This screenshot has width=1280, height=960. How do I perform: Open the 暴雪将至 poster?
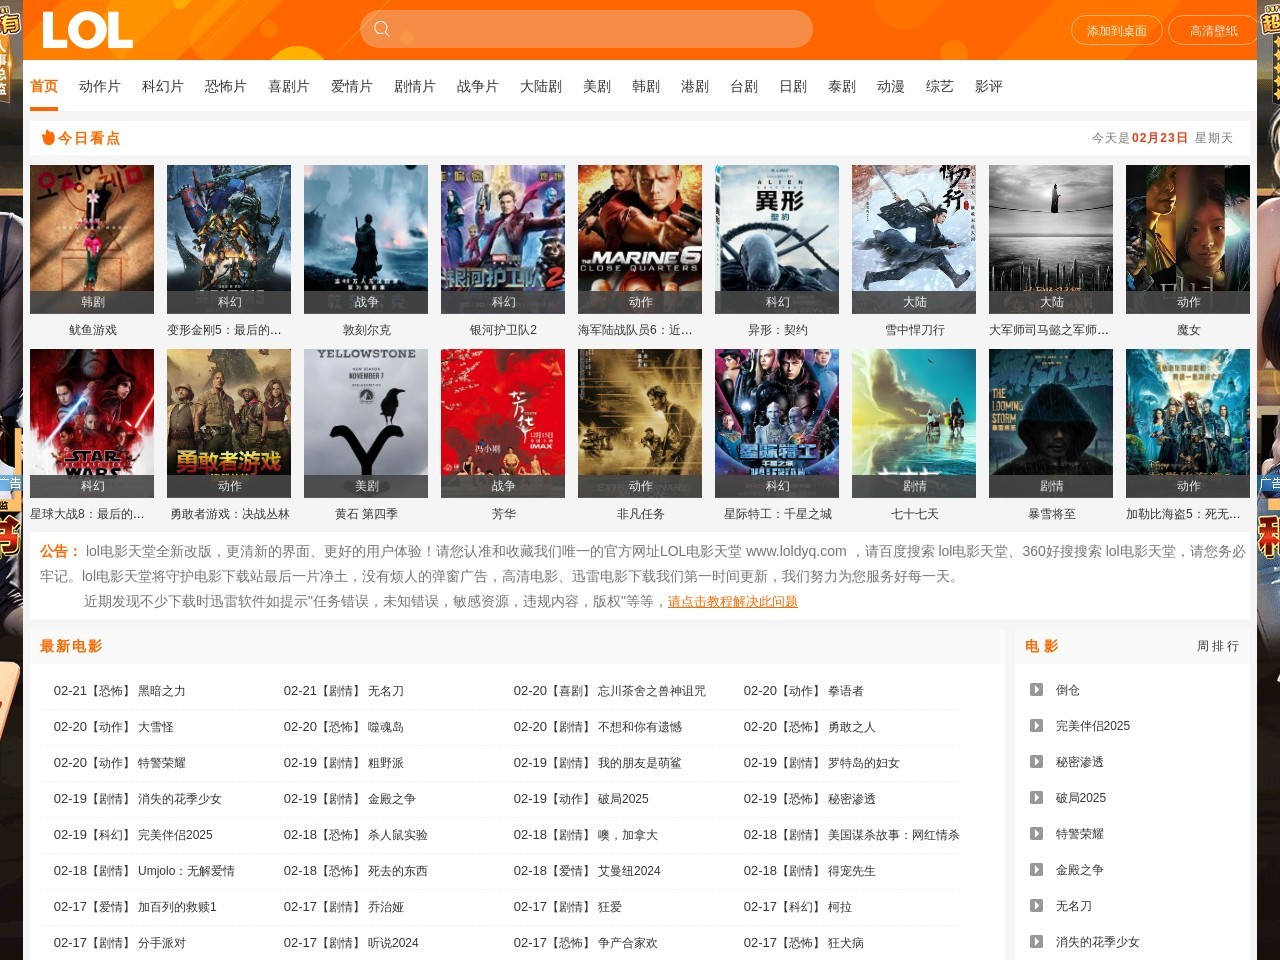1051,423
